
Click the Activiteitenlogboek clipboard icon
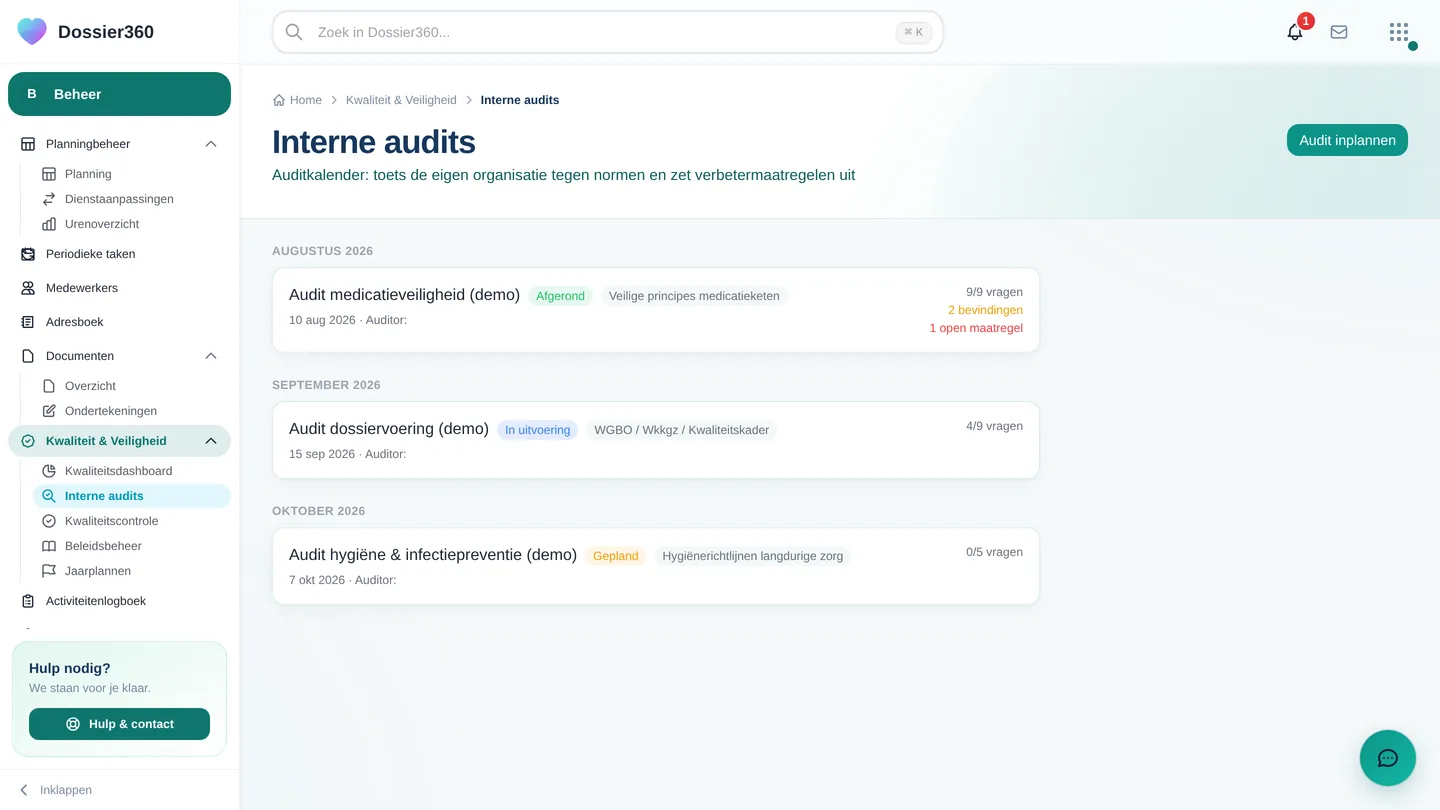pyautogui.click(x=28, y=601)
